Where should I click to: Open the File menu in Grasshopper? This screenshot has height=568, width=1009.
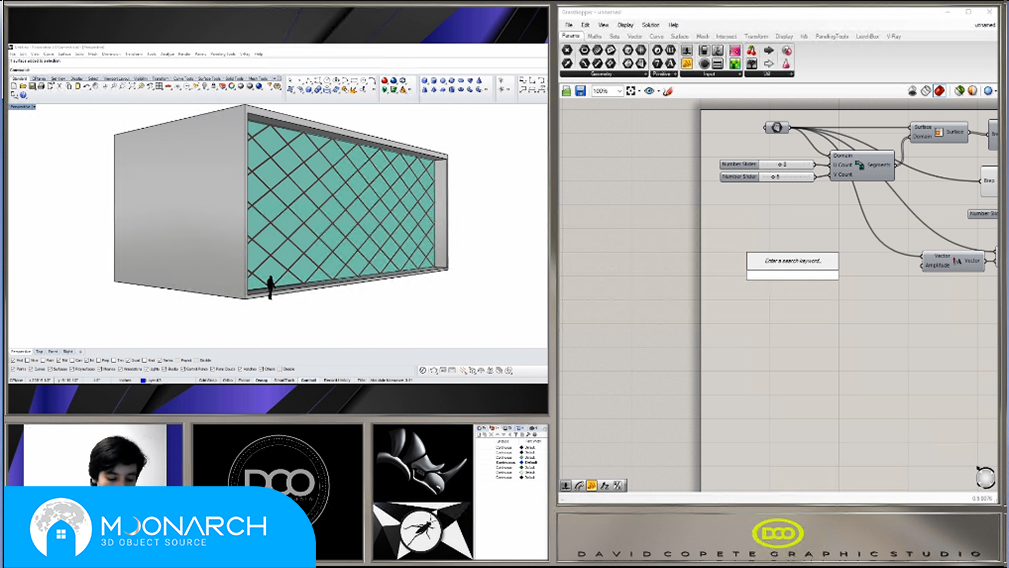pyautogui.click(x=569, y=25)
